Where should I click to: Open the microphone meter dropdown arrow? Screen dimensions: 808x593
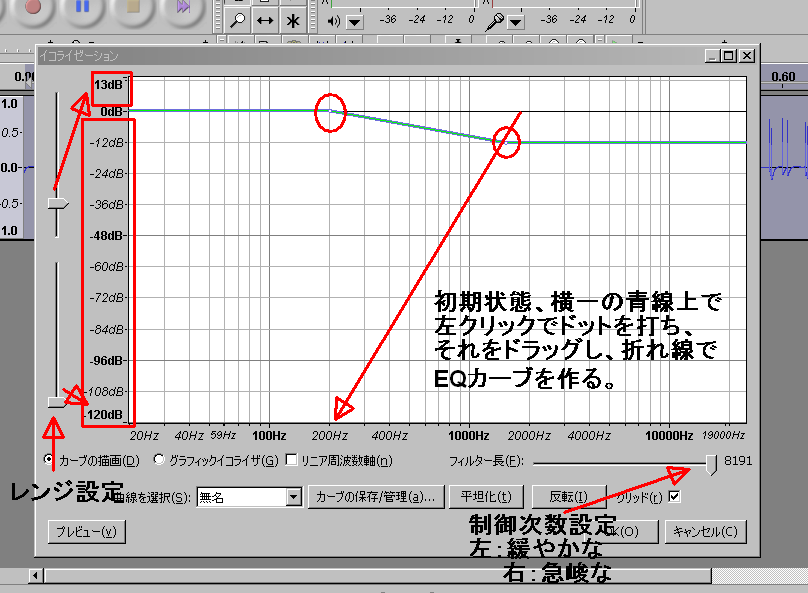pos(516,22)
